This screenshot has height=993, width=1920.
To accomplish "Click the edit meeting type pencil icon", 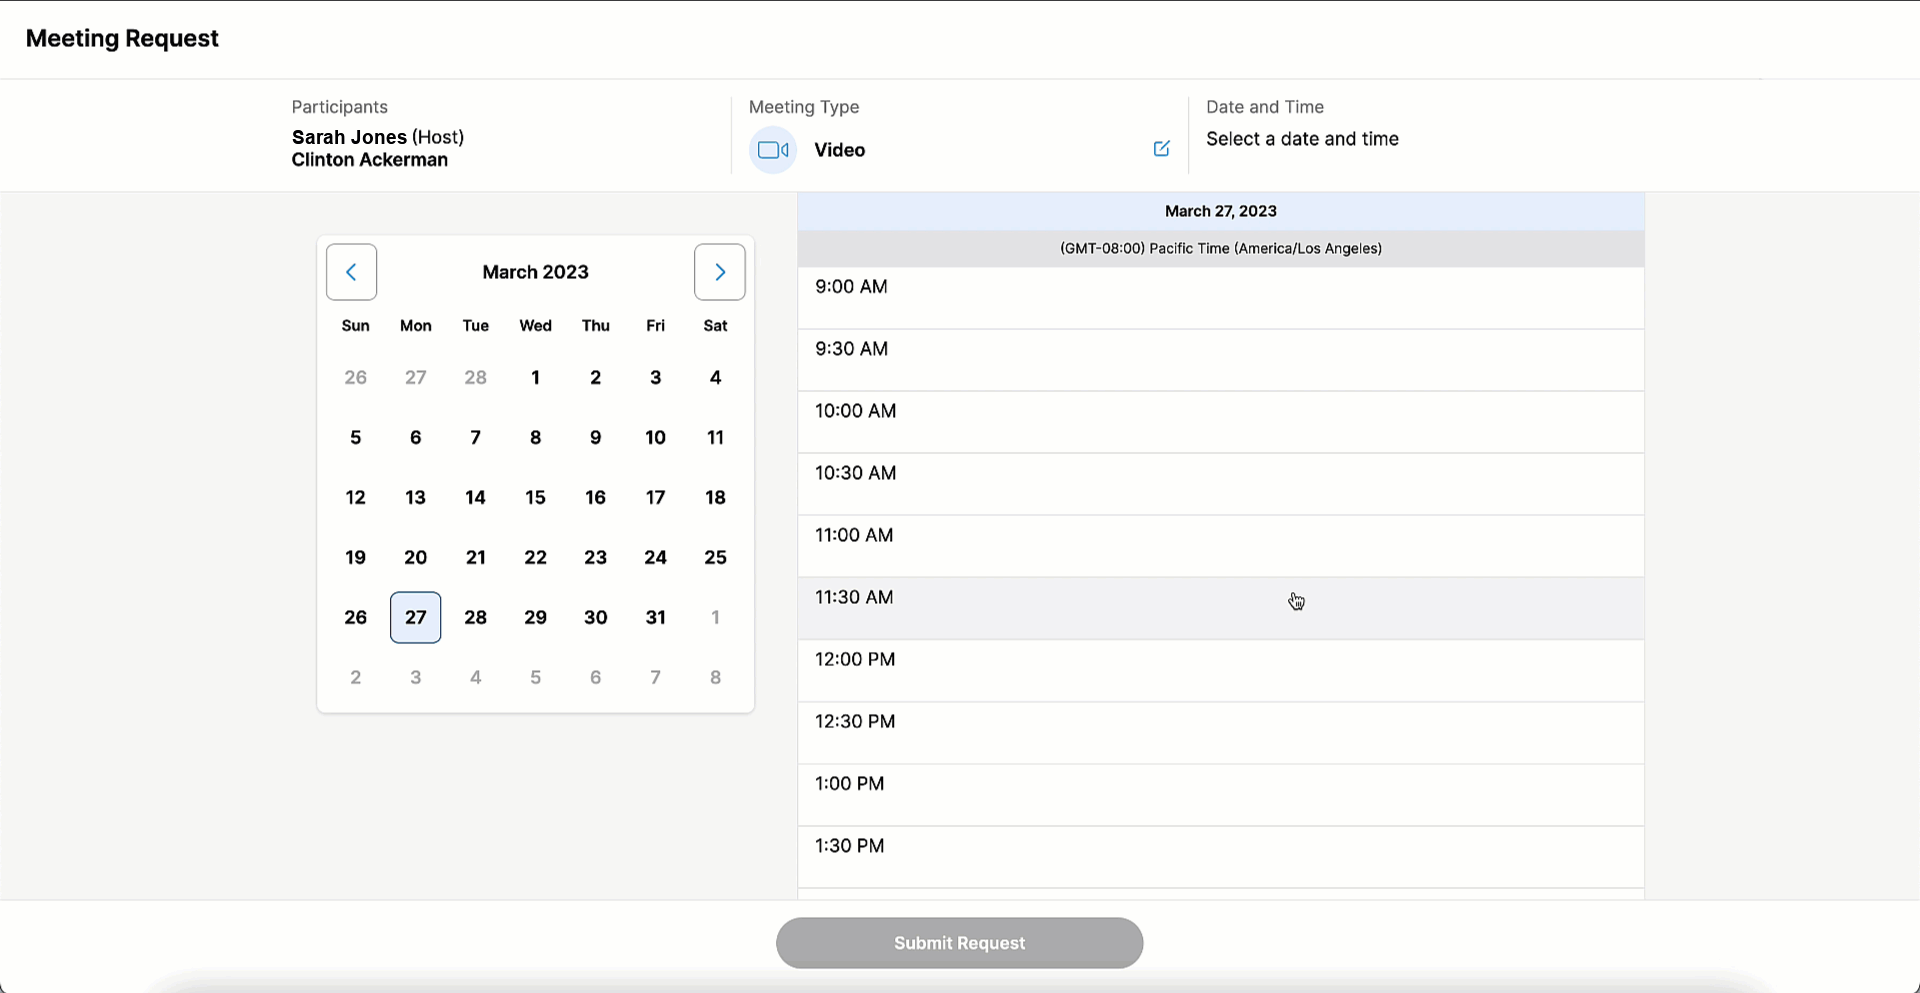I will pos(1161,149).
